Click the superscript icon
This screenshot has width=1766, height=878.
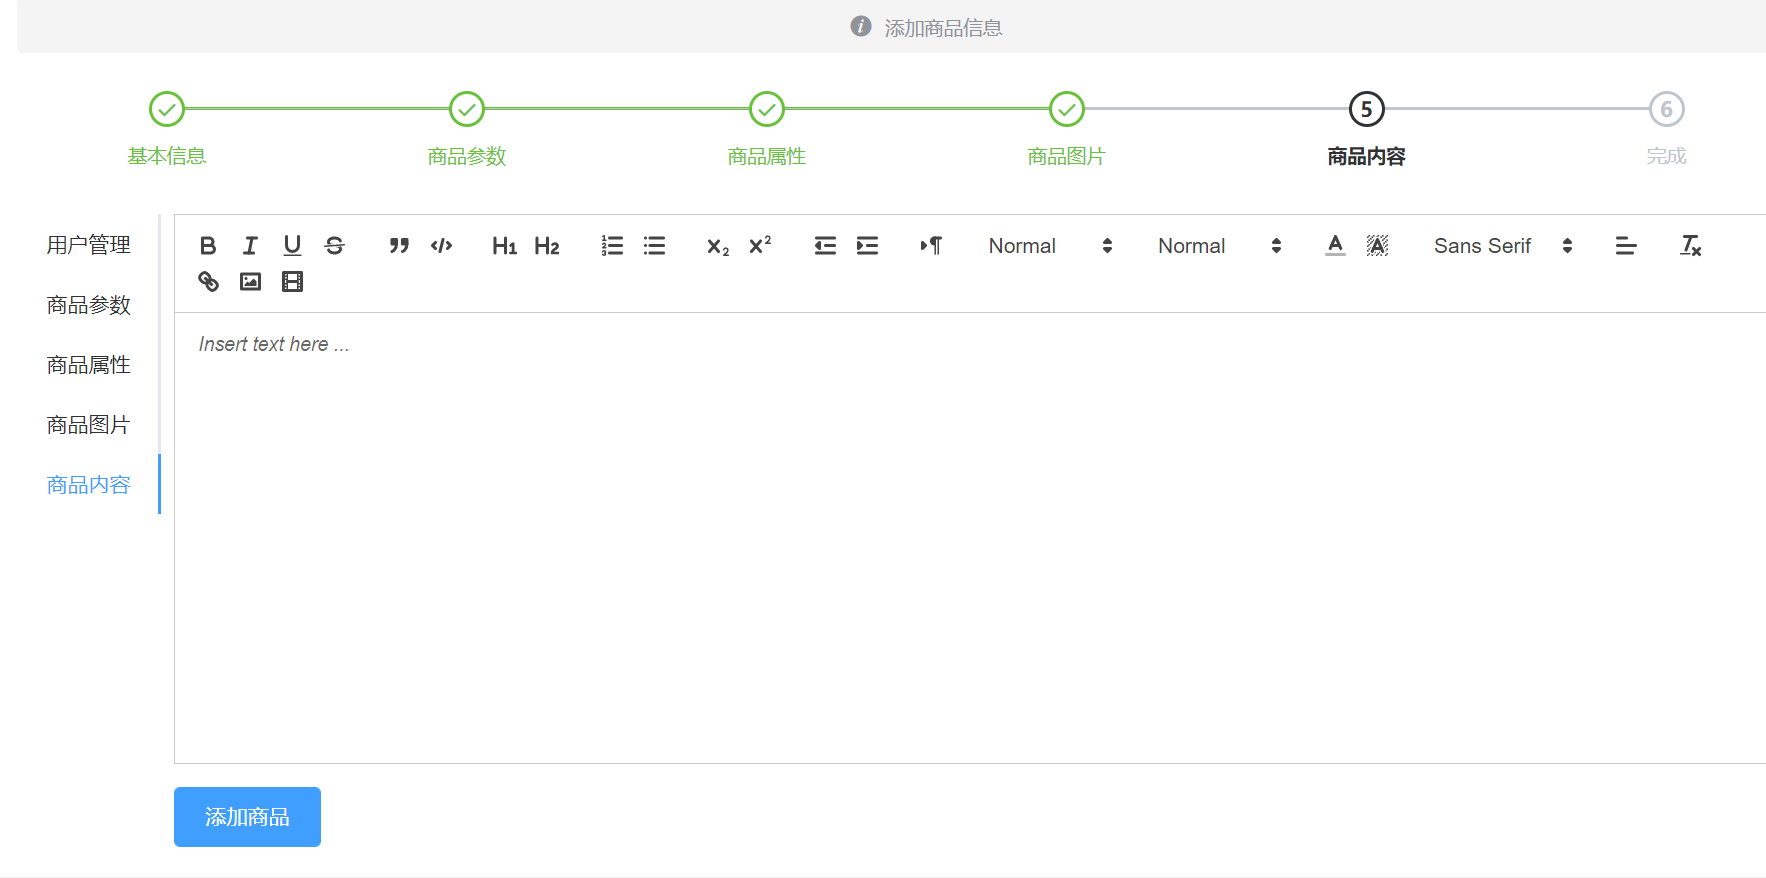tap(760, 246)
